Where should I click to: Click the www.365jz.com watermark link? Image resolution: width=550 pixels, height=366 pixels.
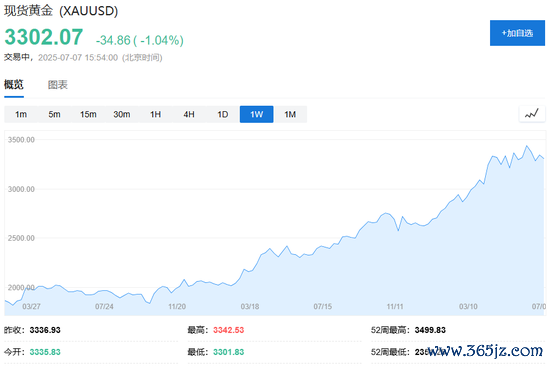pyautogui.click(x=485, y=351)
